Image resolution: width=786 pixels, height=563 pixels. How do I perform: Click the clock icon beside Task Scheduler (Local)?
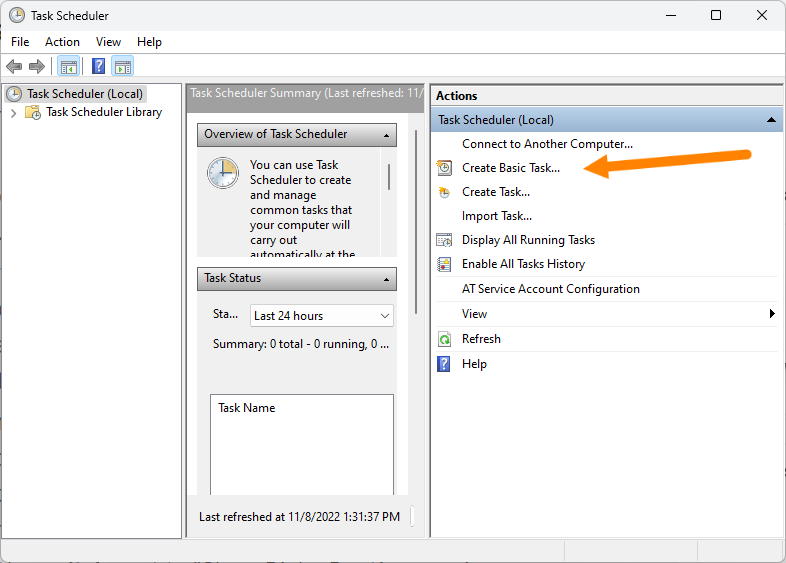click(15, 94)
